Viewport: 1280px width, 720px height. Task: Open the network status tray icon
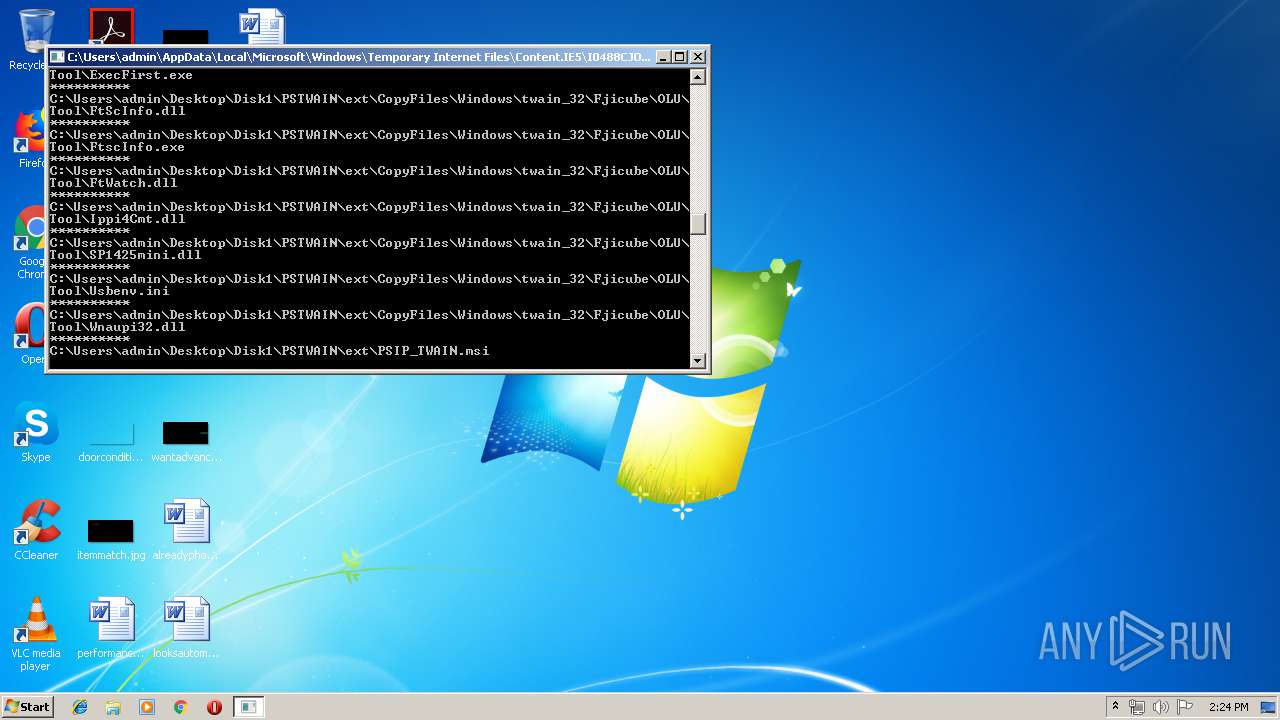(1137, 707)
